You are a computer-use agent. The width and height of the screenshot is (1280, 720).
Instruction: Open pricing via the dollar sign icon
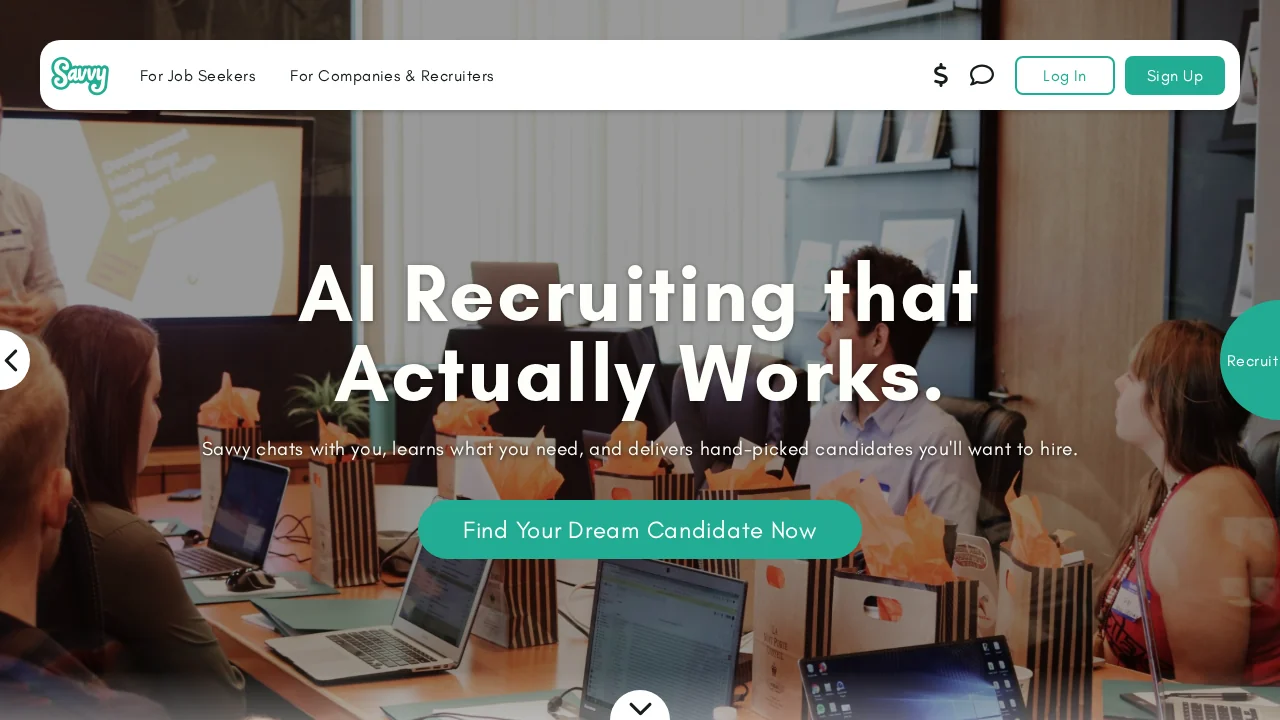(x=940, y=75)
